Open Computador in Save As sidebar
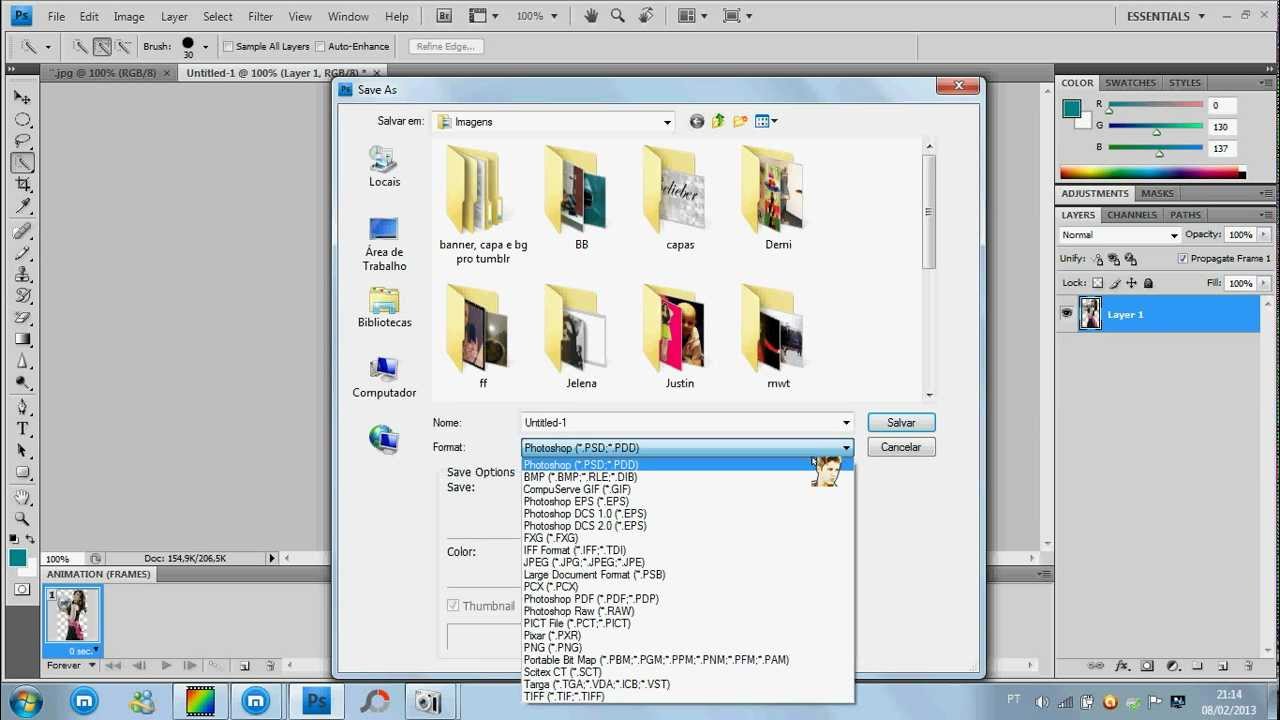1280x720 pixels. click(x=384, y=377)
